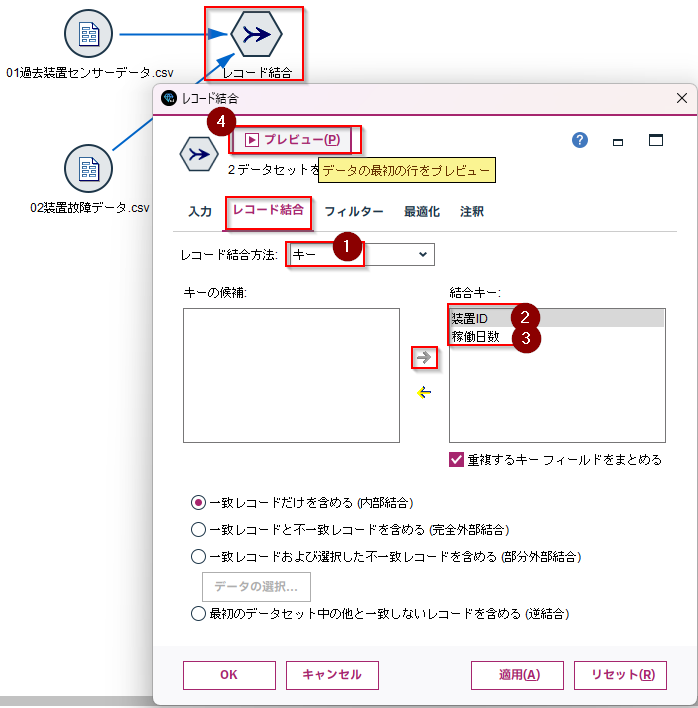Open the レコード結合方法 dropdown

point(361,255)
